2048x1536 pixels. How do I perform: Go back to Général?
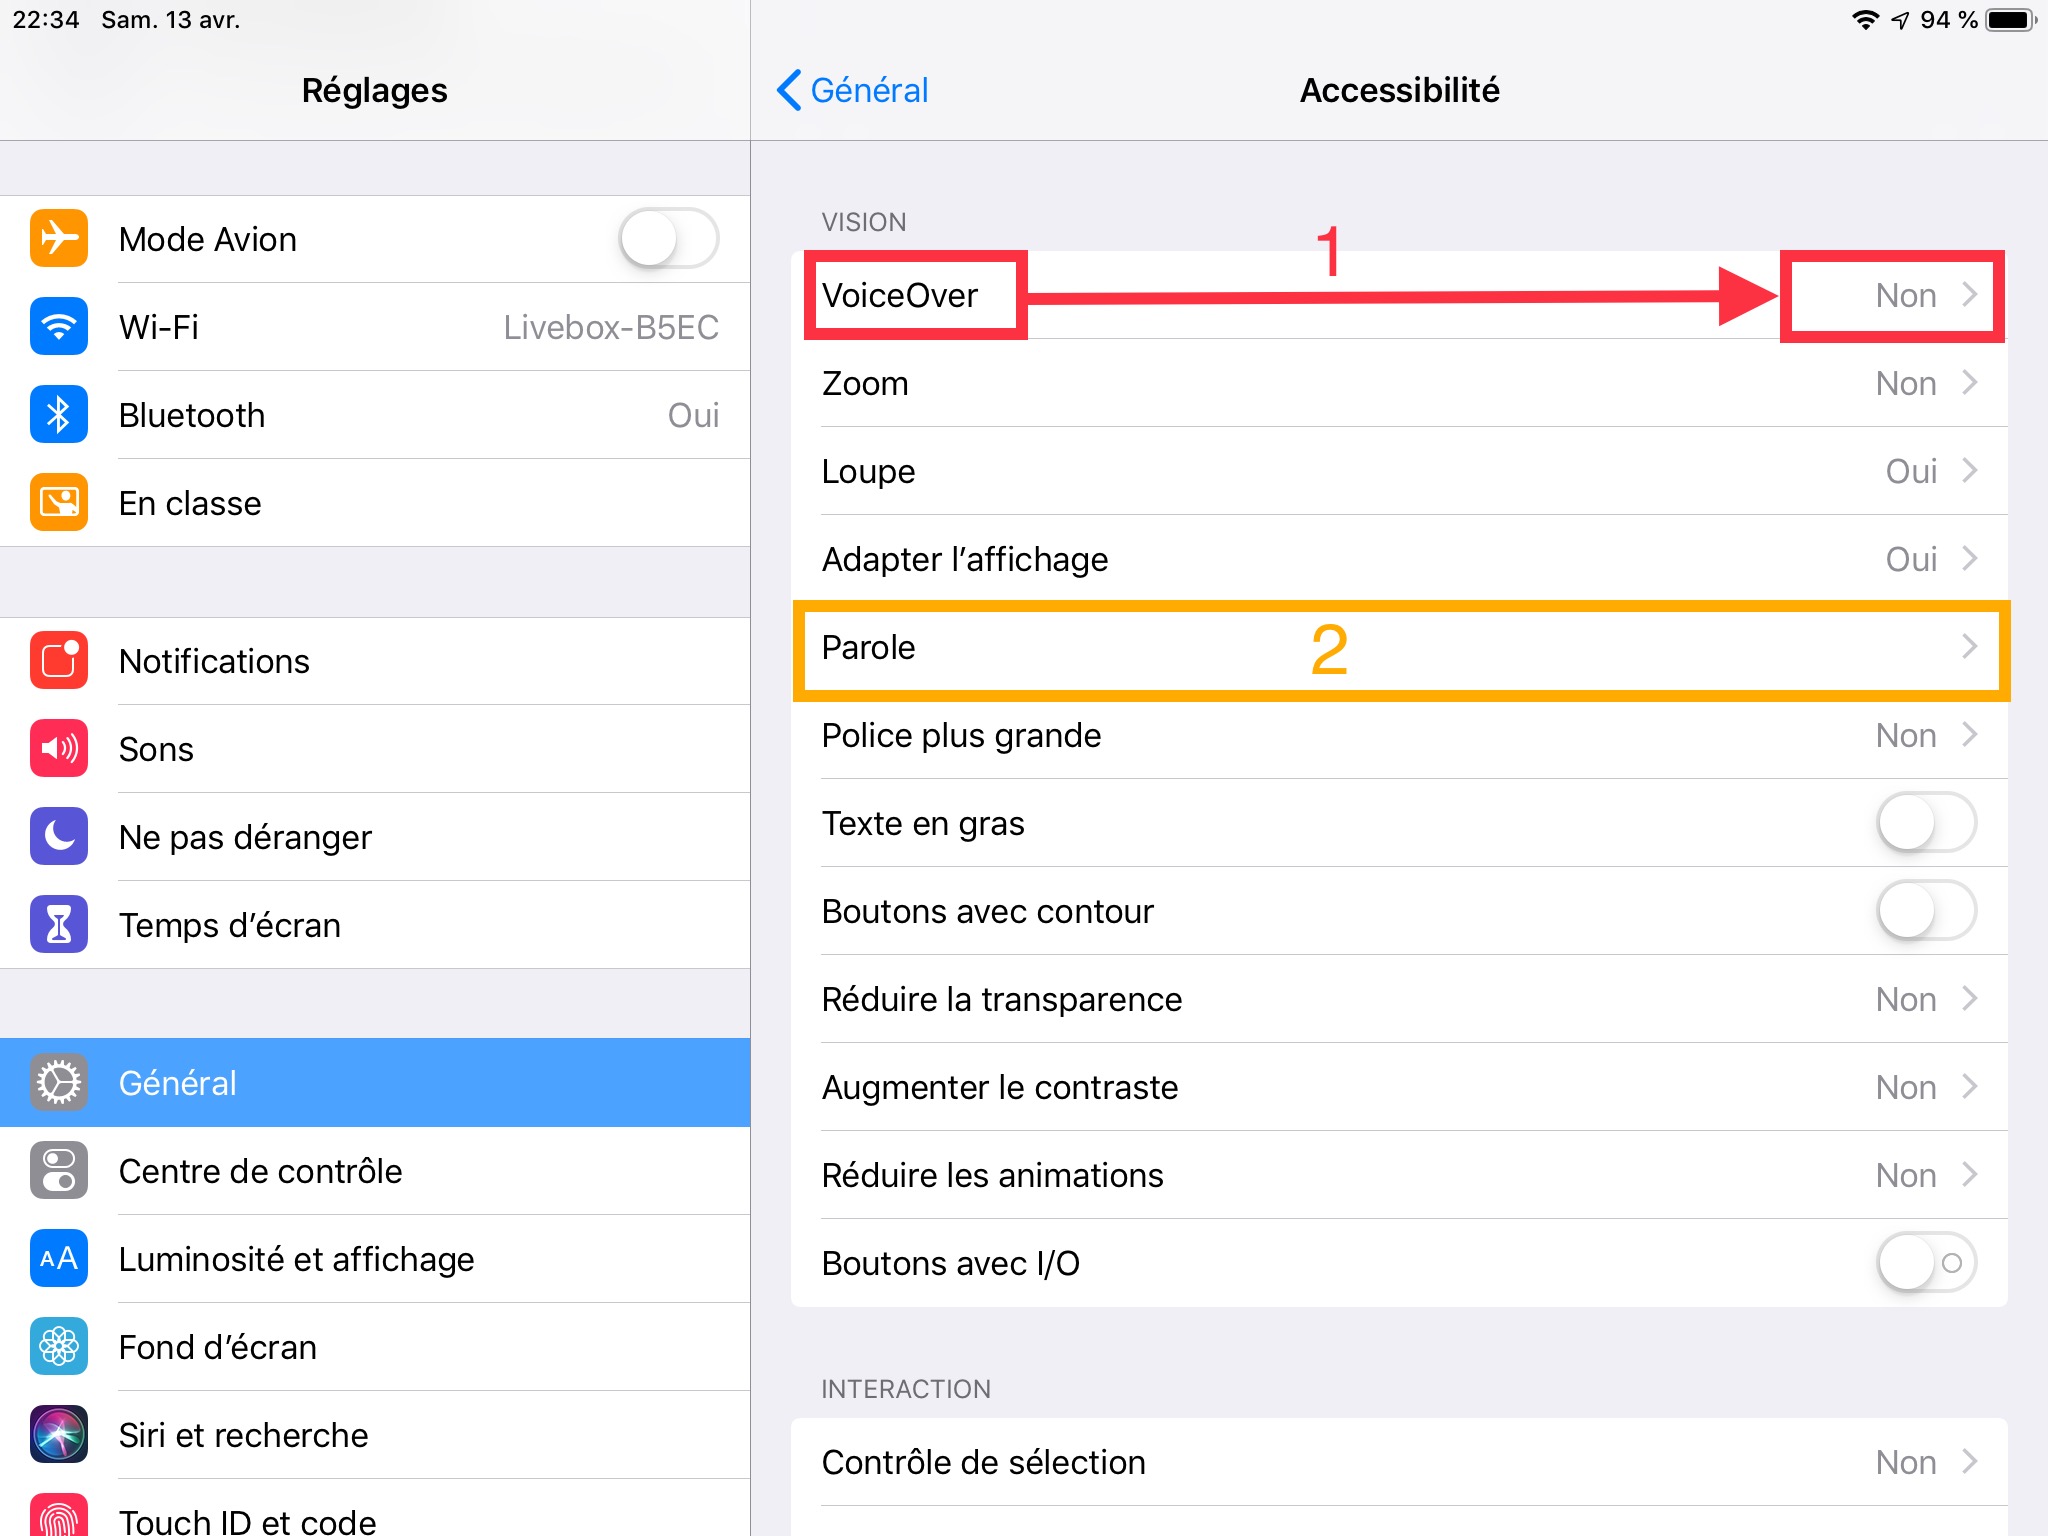[853, 90]
